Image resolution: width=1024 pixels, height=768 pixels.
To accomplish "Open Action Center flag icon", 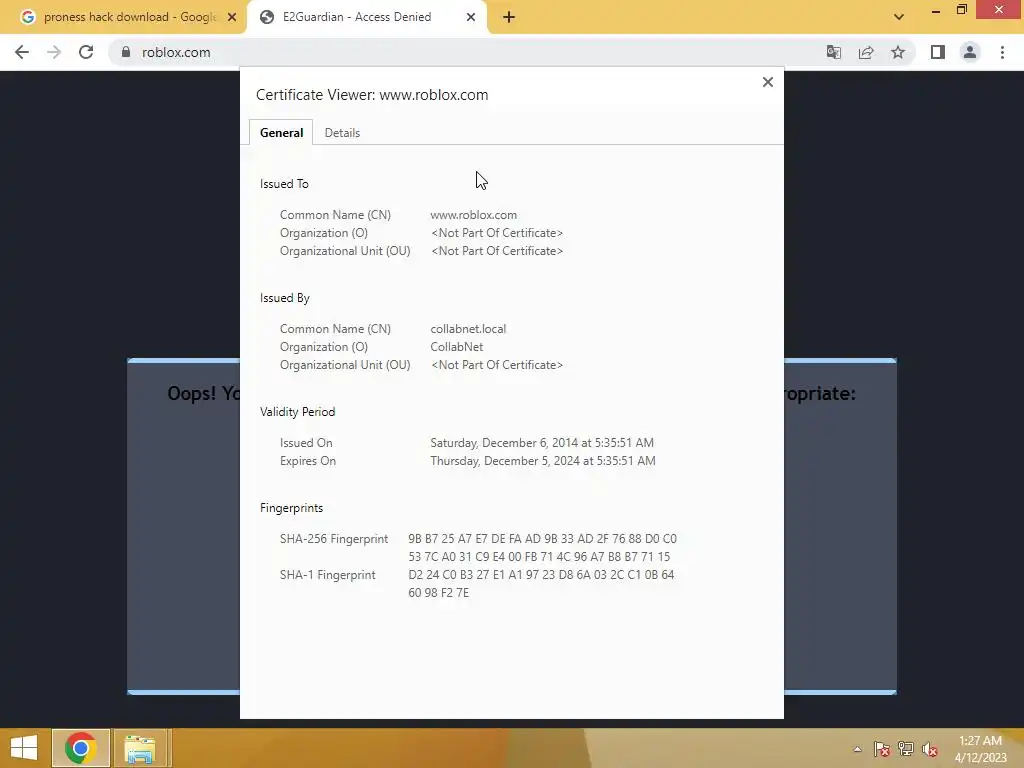I will click(882, 748).
